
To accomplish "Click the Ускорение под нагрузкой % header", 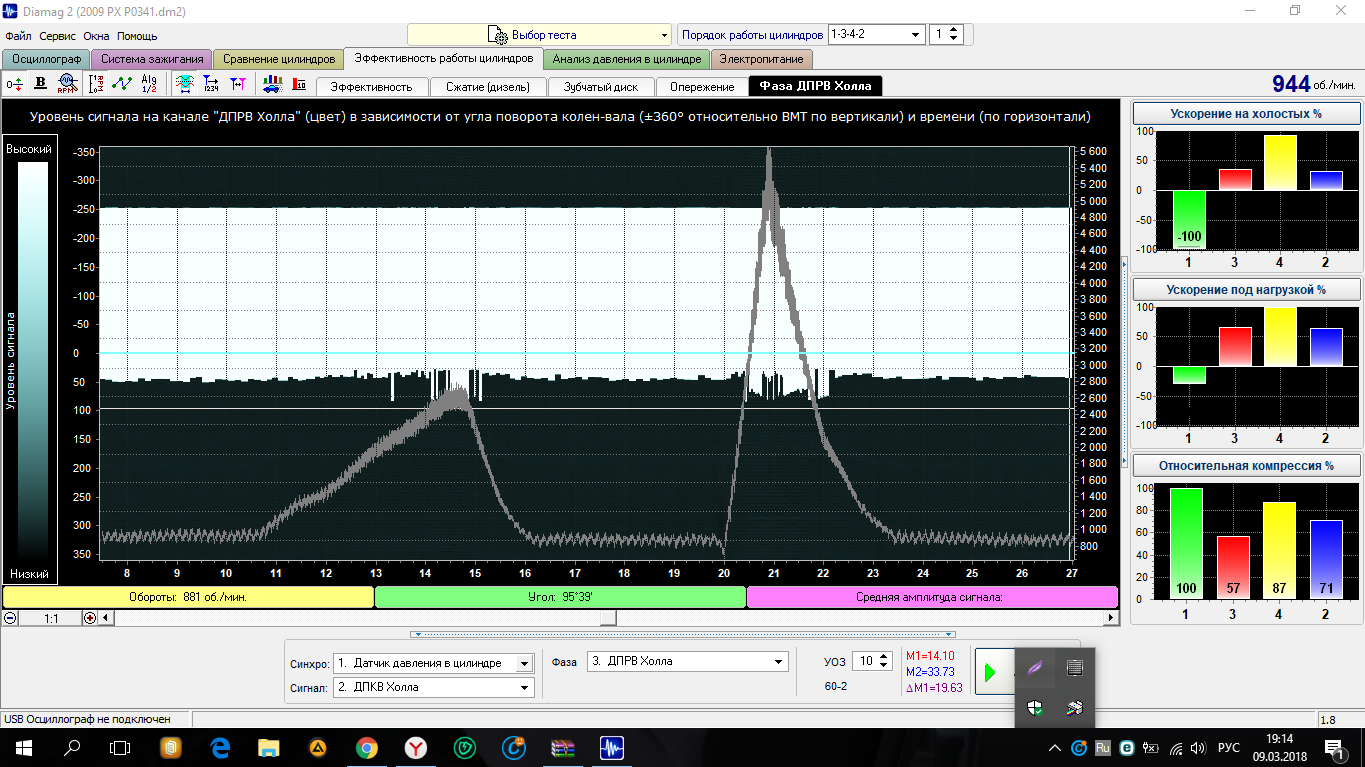I will tap(1246, 290).
